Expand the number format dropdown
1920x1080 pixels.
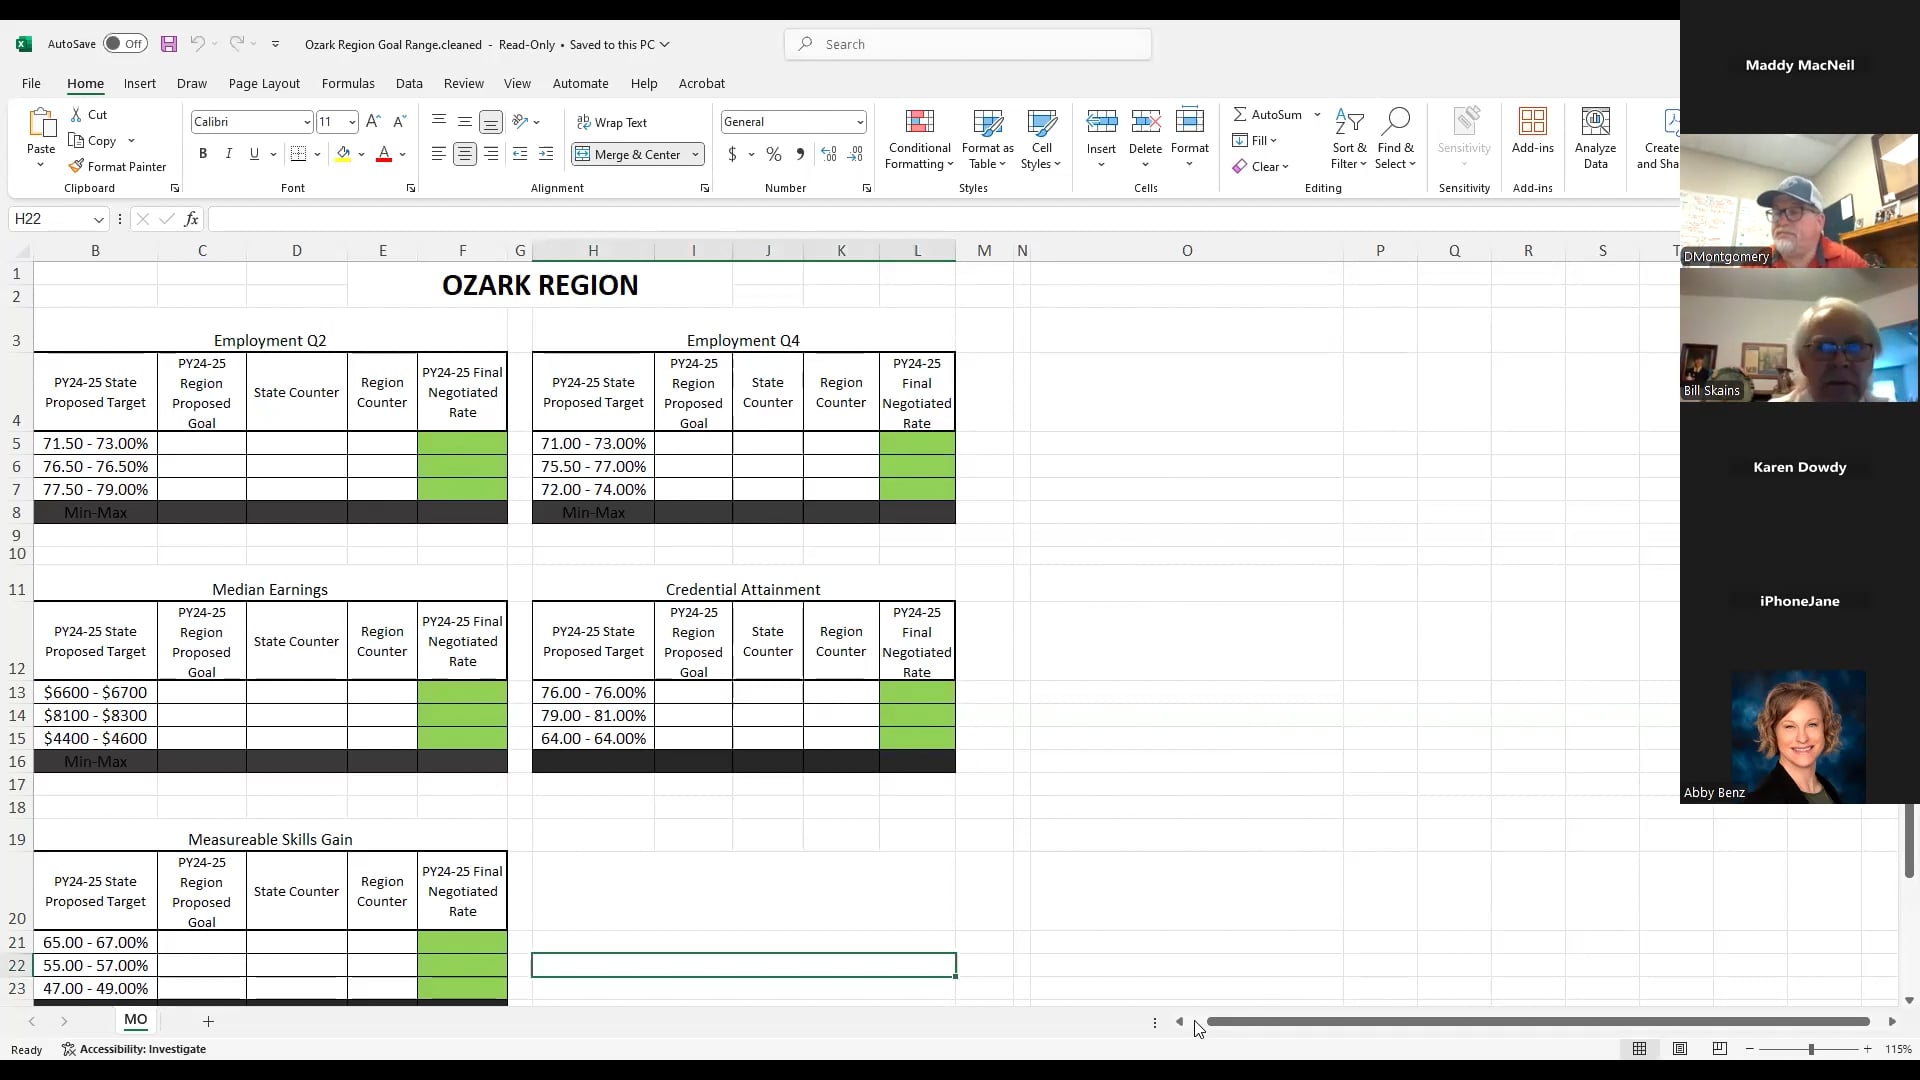pos(858,121)
